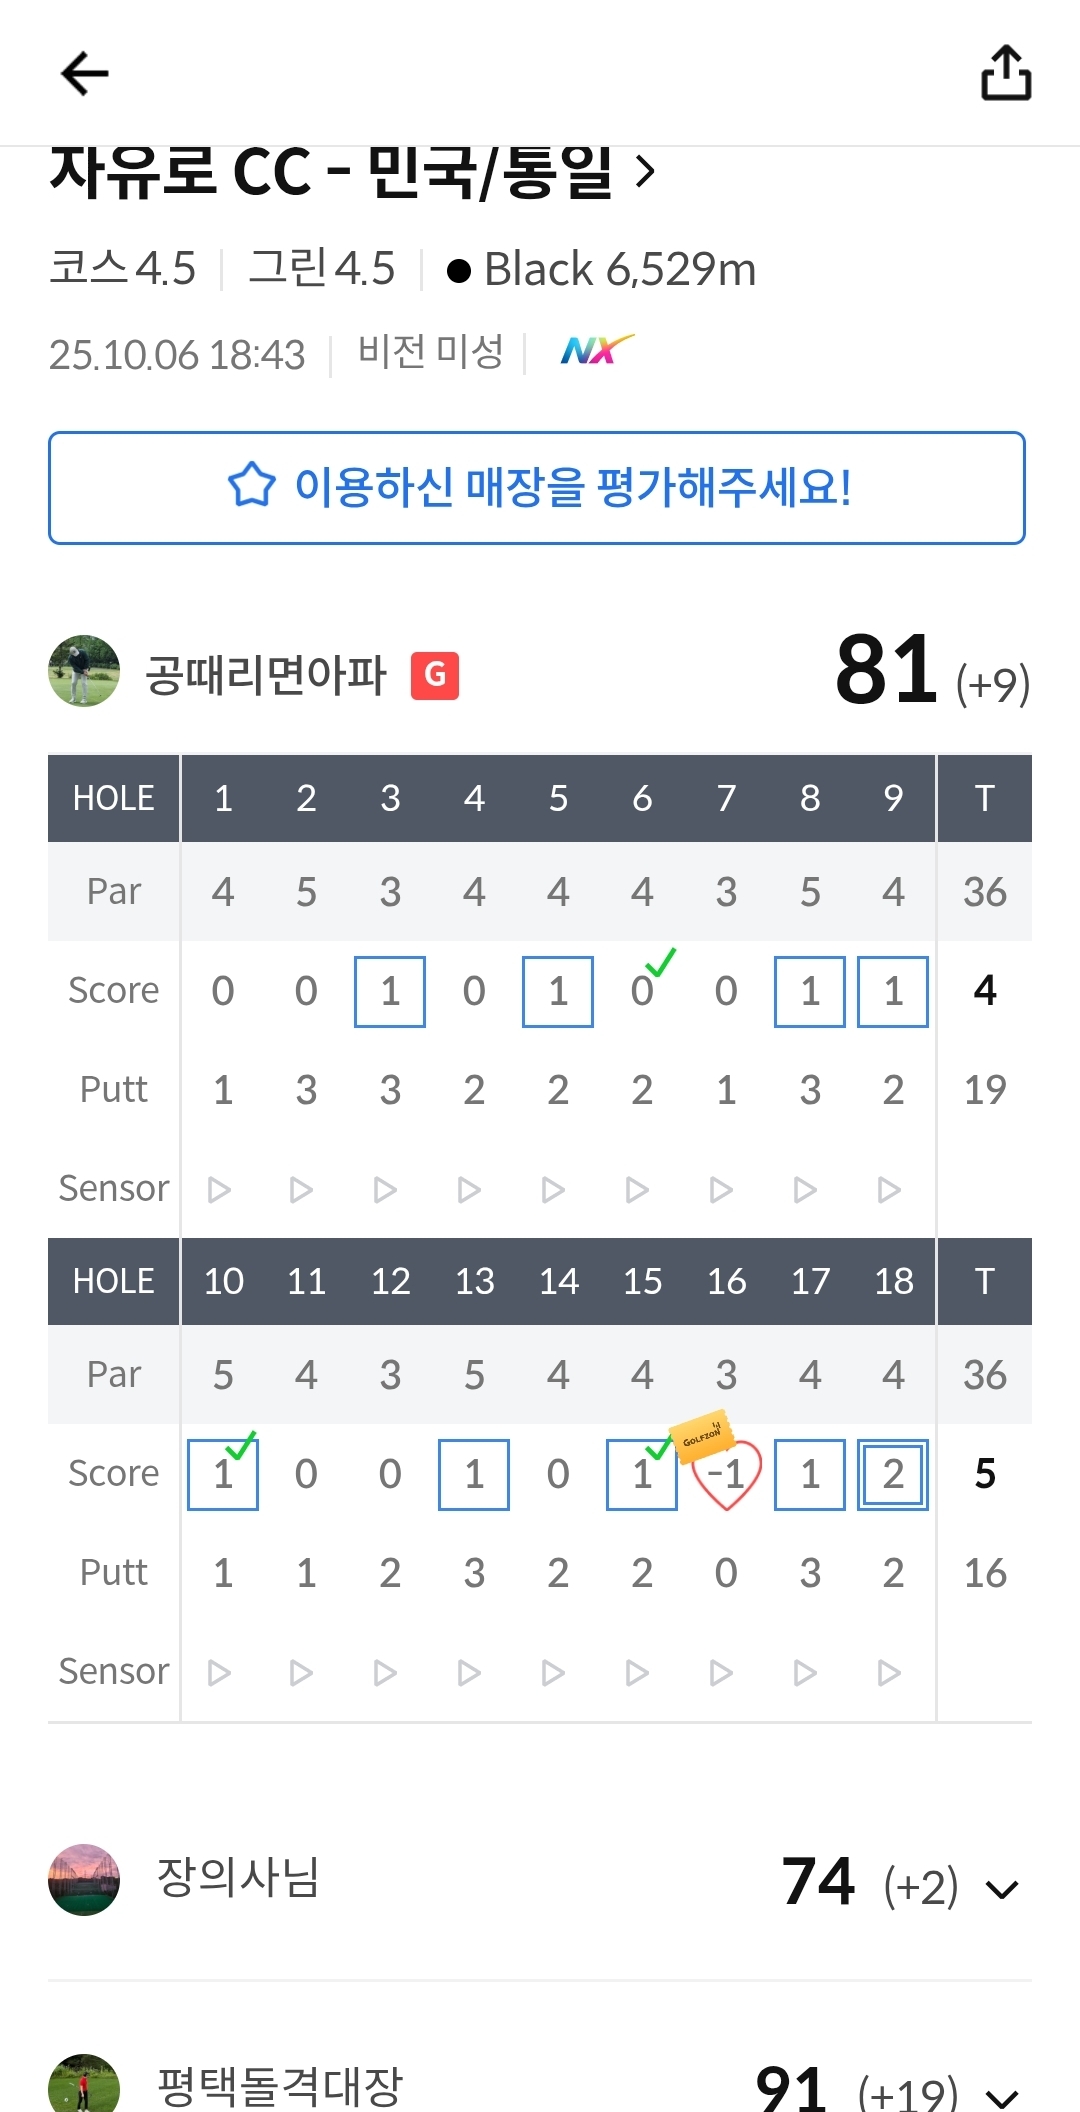Screen dimensions: 1080x2112
Task: Expand 평택돌격대장 scorecard with chevron
Action: pyautogui.click(x=1002, y=2095)
